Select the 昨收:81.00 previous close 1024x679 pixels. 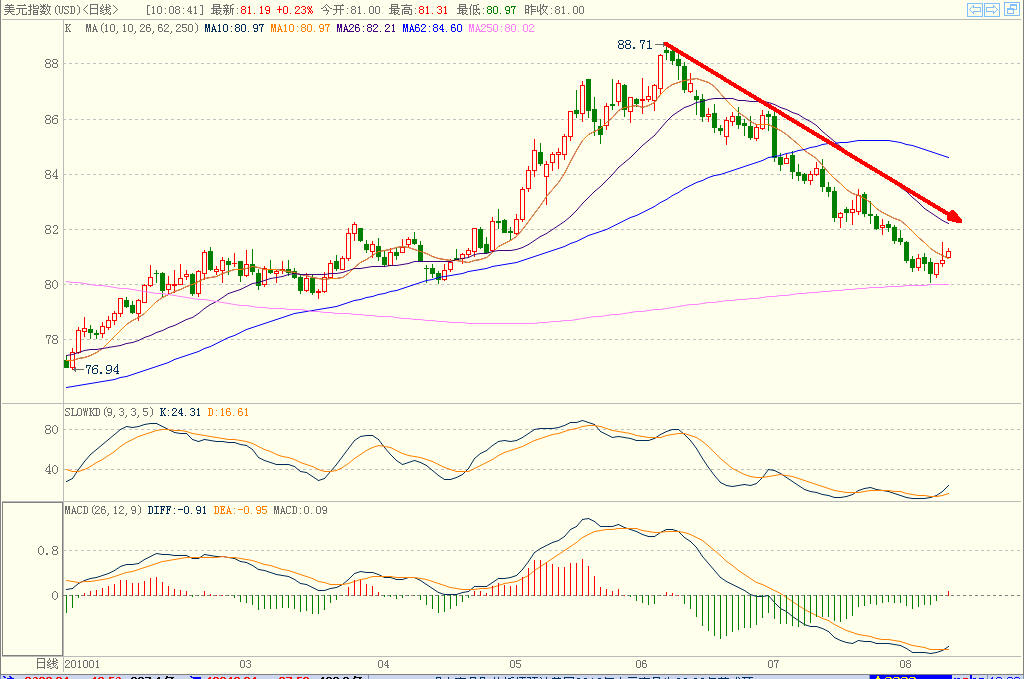click(554, 10)
